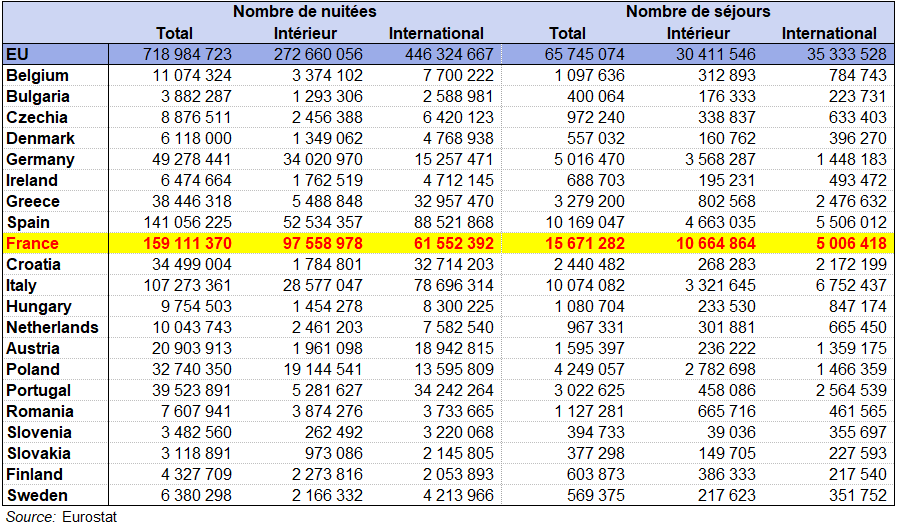
Task: Select the 'International' column under séjours
Action: tap(829, 34)
